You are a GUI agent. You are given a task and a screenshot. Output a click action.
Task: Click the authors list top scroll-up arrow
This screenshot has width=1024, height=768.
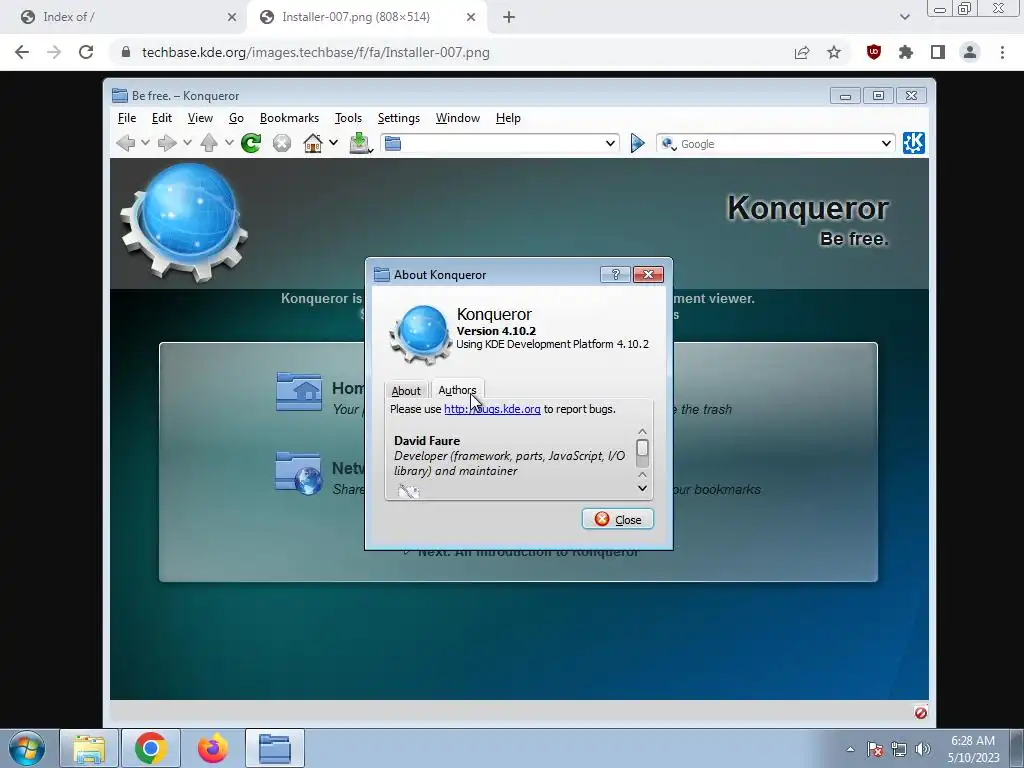(x=642, y=432)
